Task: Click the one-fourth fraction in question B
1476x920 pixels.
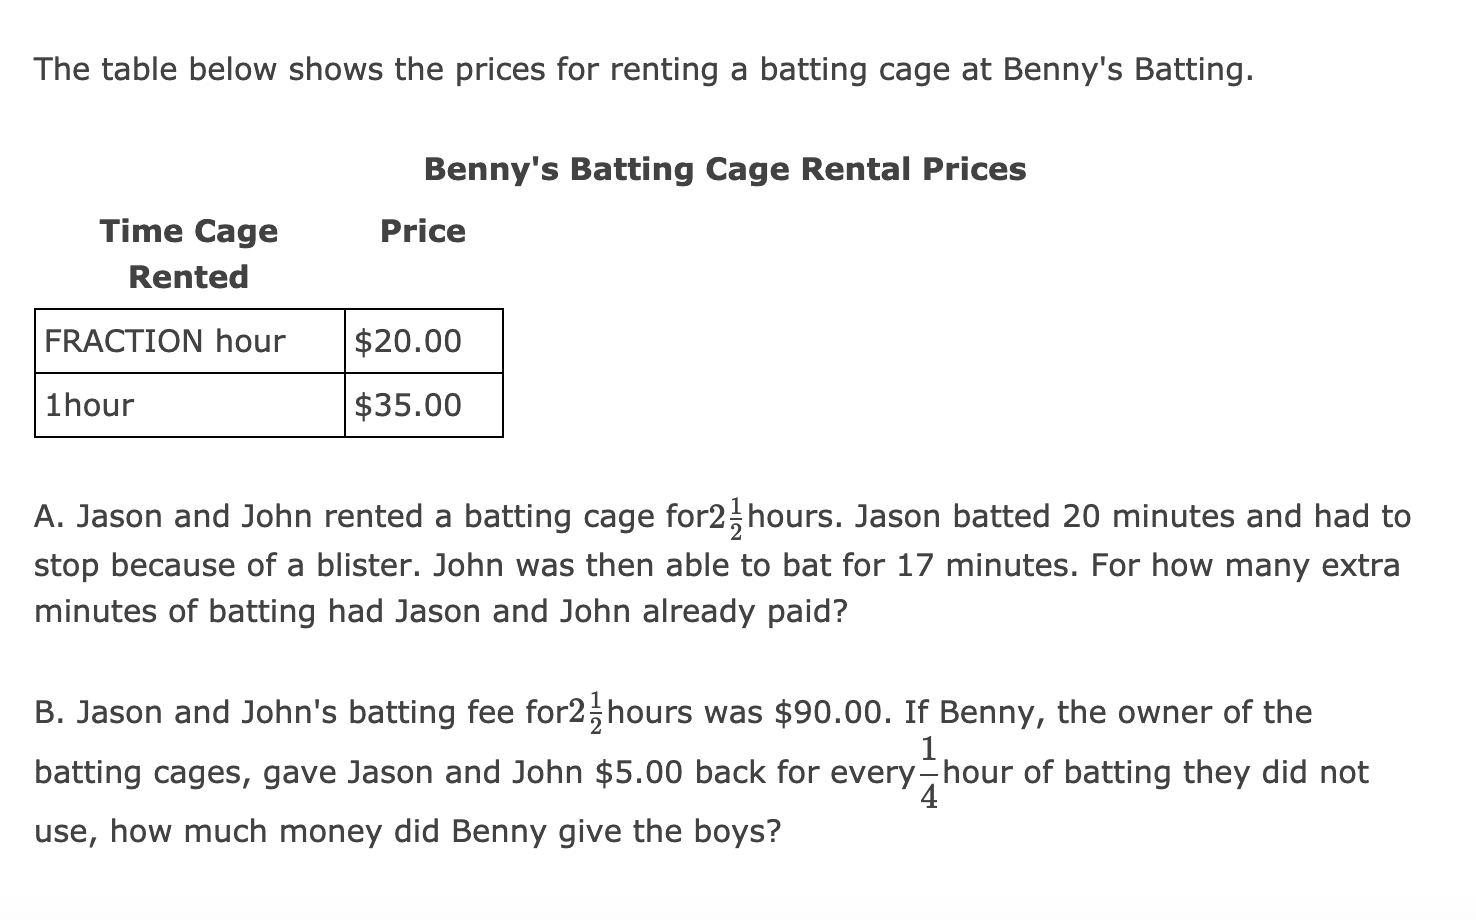Action: click(929, 773)
